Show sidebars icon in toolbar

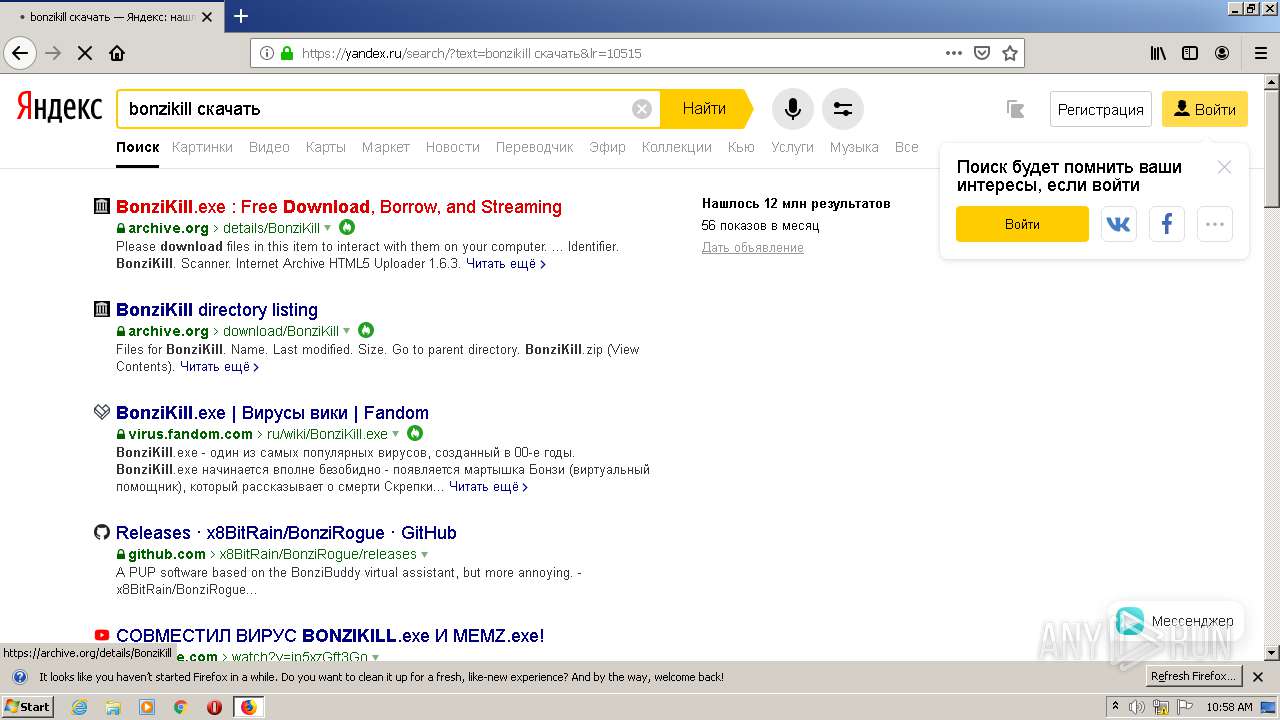[1190, 53]
